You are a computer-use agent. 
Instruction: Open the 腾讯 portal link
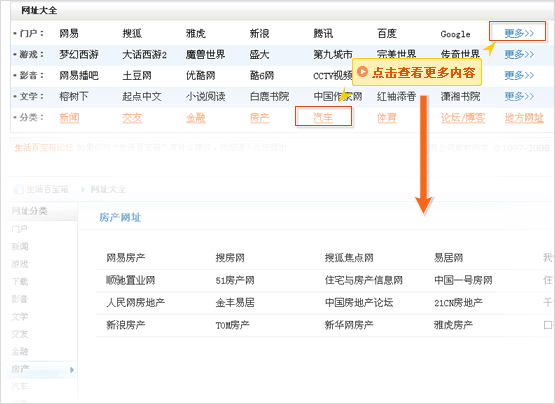pyautogui.click(x=323, y=33)
